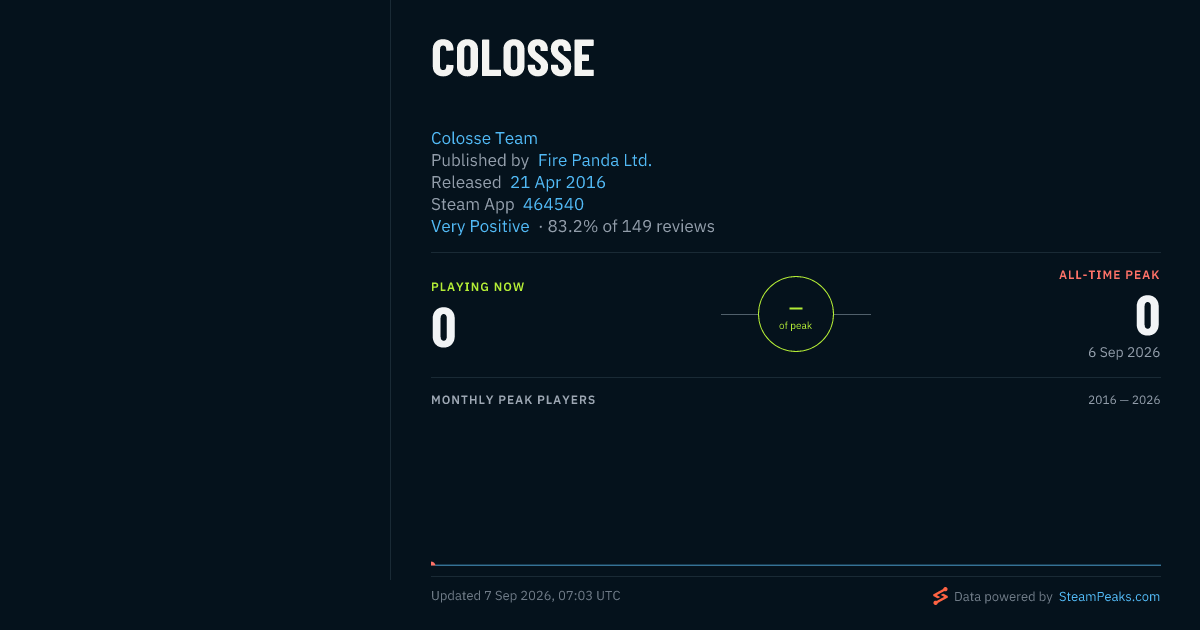Image resolution: width=1200 pixels, height=630 pixels.
Task: Click the COLOSSE game title
Action: pyautogui.click(x=513, y=58)
